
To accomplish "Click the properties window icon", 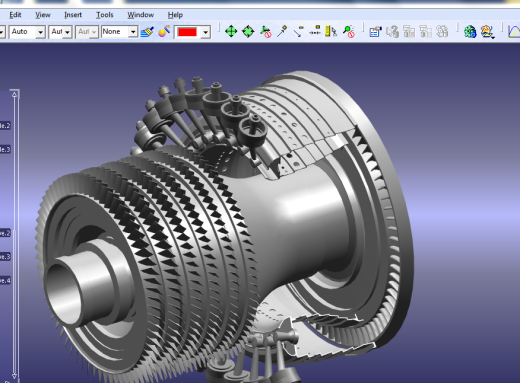I will (375, 32).
